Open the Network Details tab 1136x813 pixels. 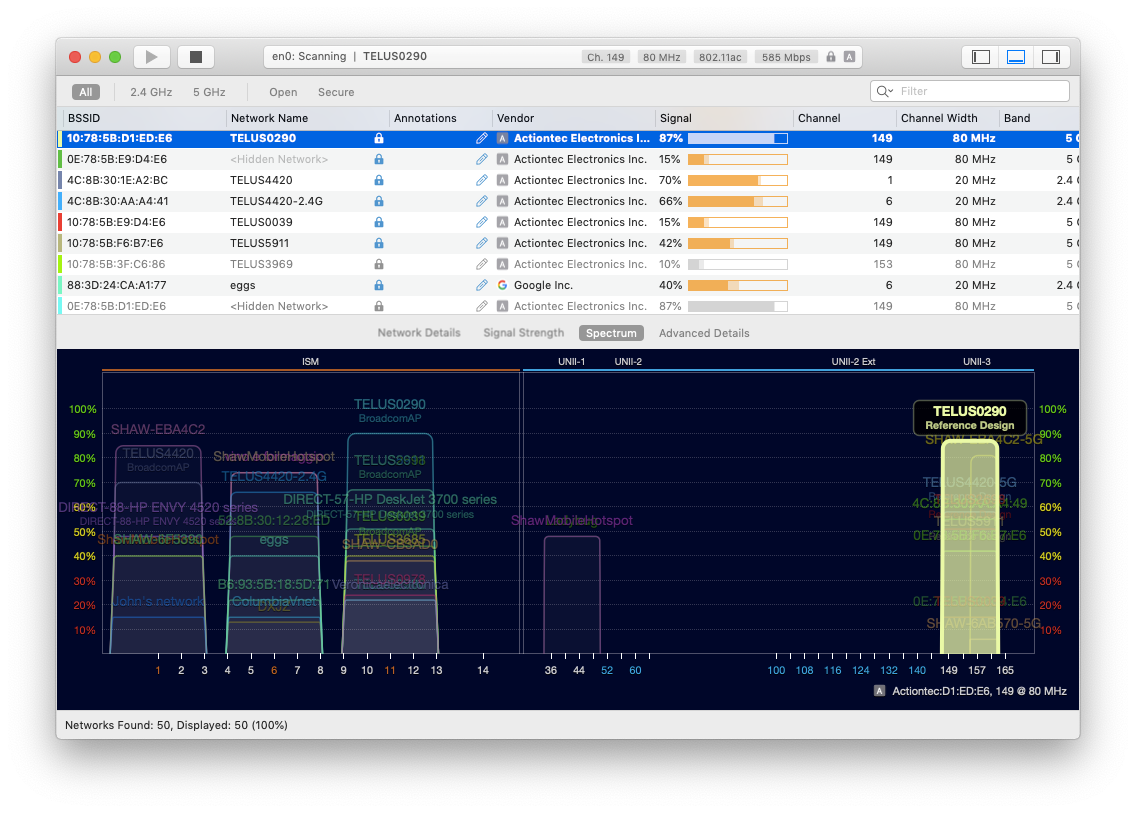[419, 333]
